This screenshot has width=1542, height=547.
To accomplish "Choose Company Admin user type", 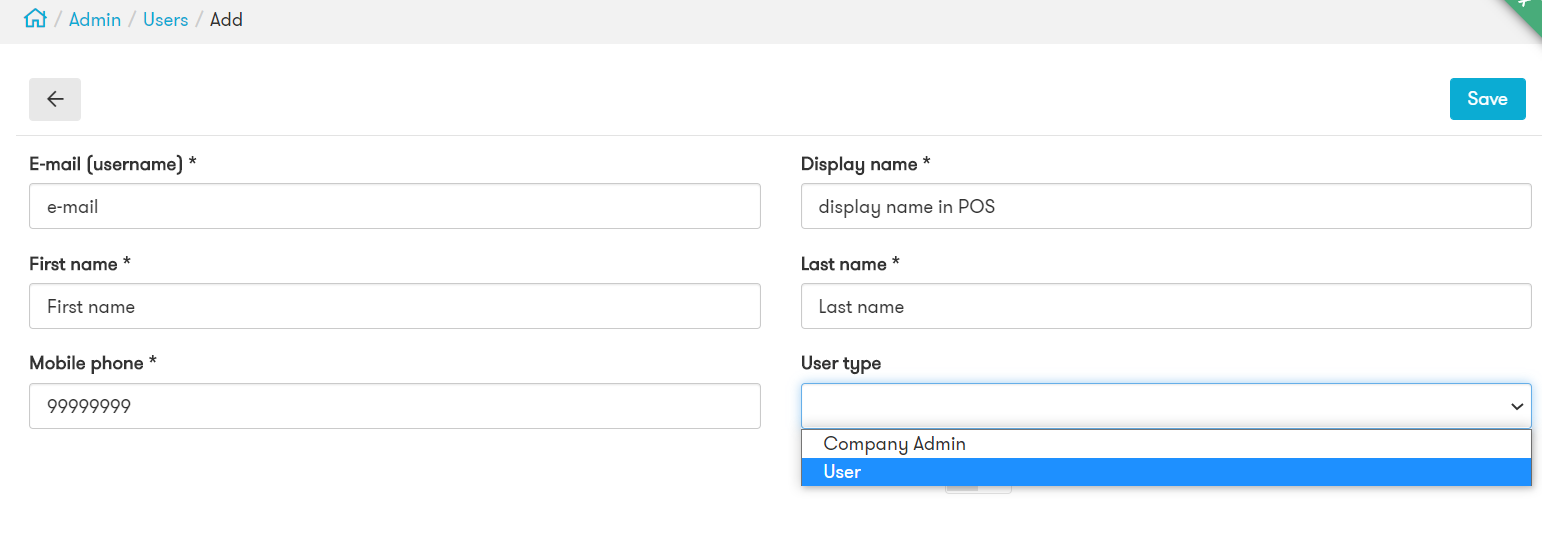I will point(1166,444).
